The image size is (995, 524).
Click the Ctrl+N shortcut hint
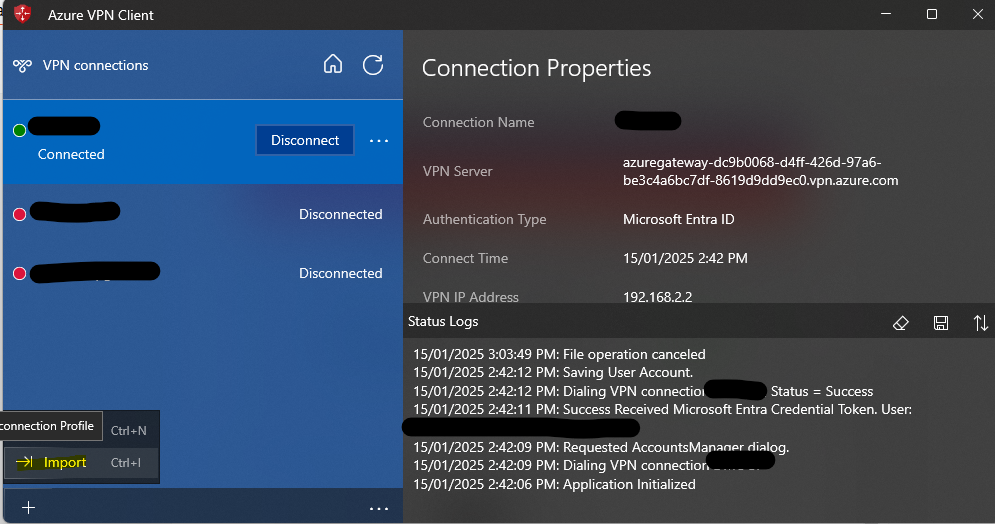pos(128,431)
